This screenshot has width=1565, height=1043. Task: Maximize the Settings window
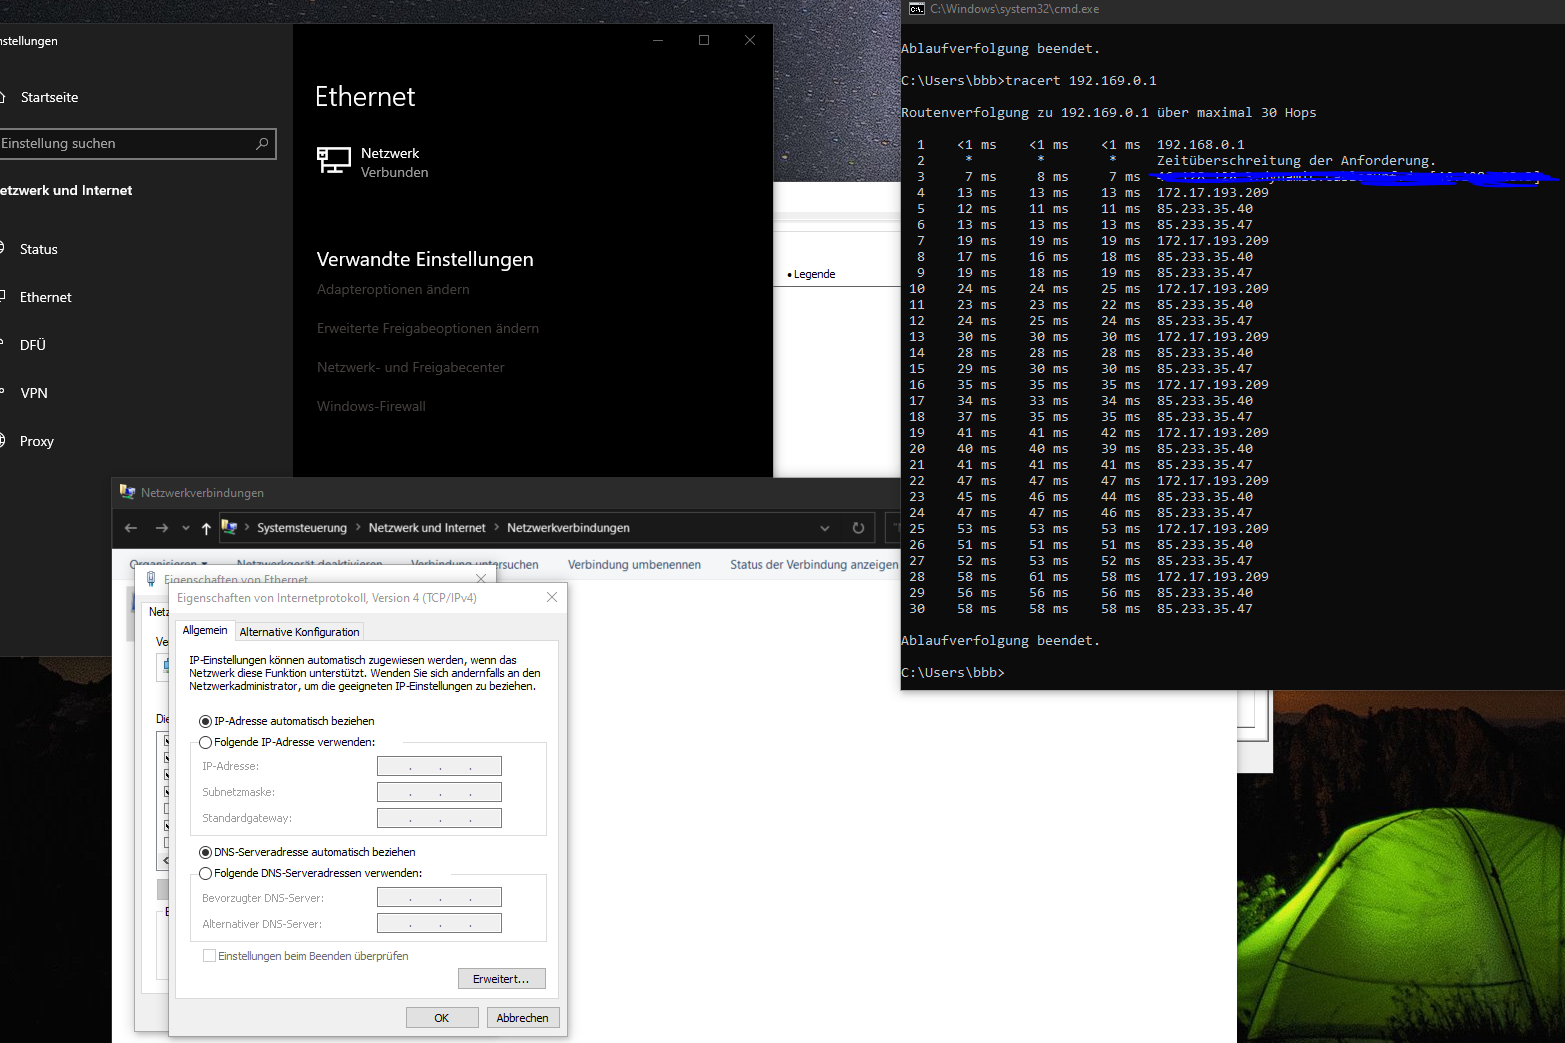[x=704, y=40]
